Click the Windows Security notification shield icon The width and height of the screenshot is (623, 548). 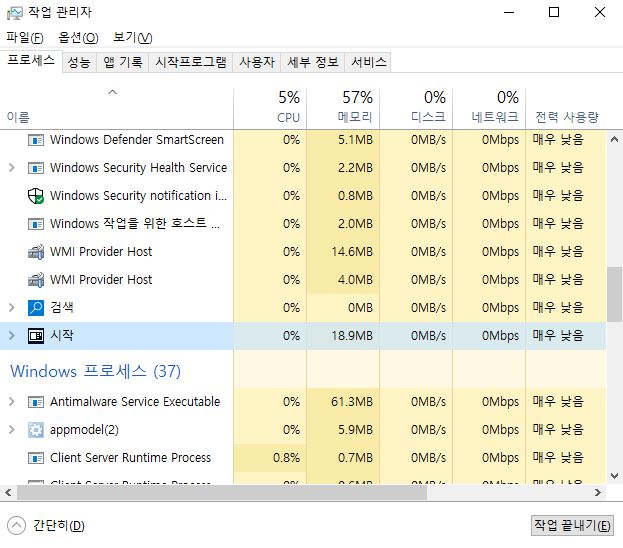click(36, 196)
